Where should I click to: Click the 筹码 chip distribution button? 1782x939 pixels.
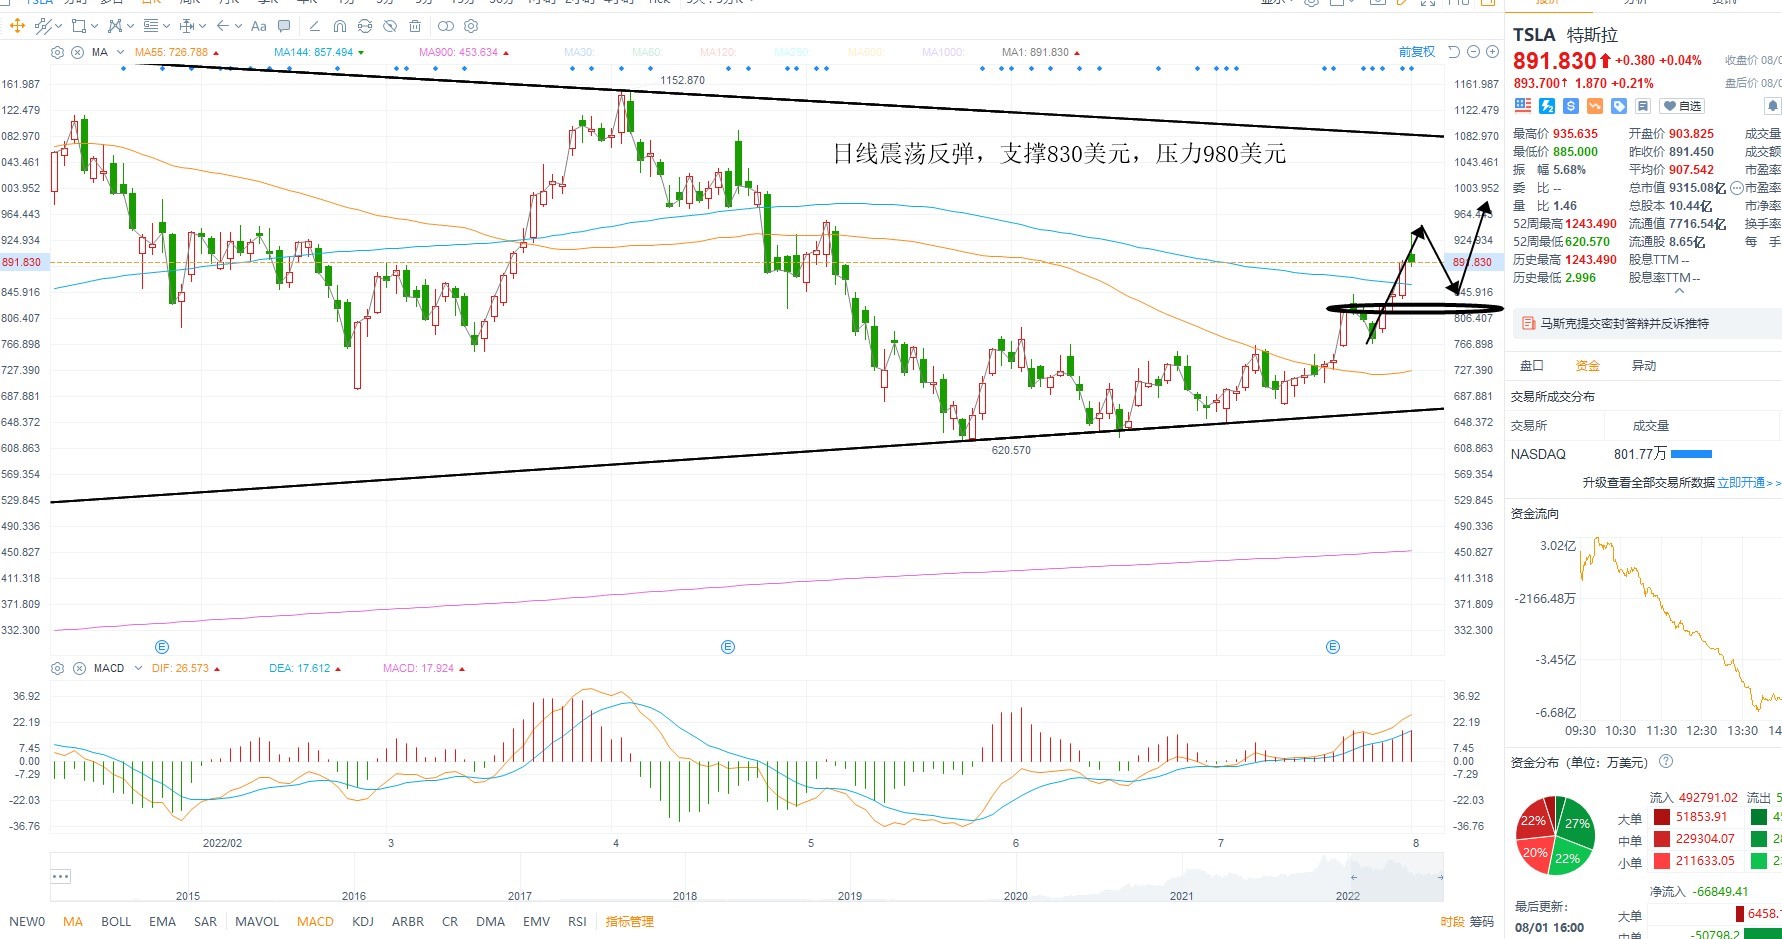1482,922
